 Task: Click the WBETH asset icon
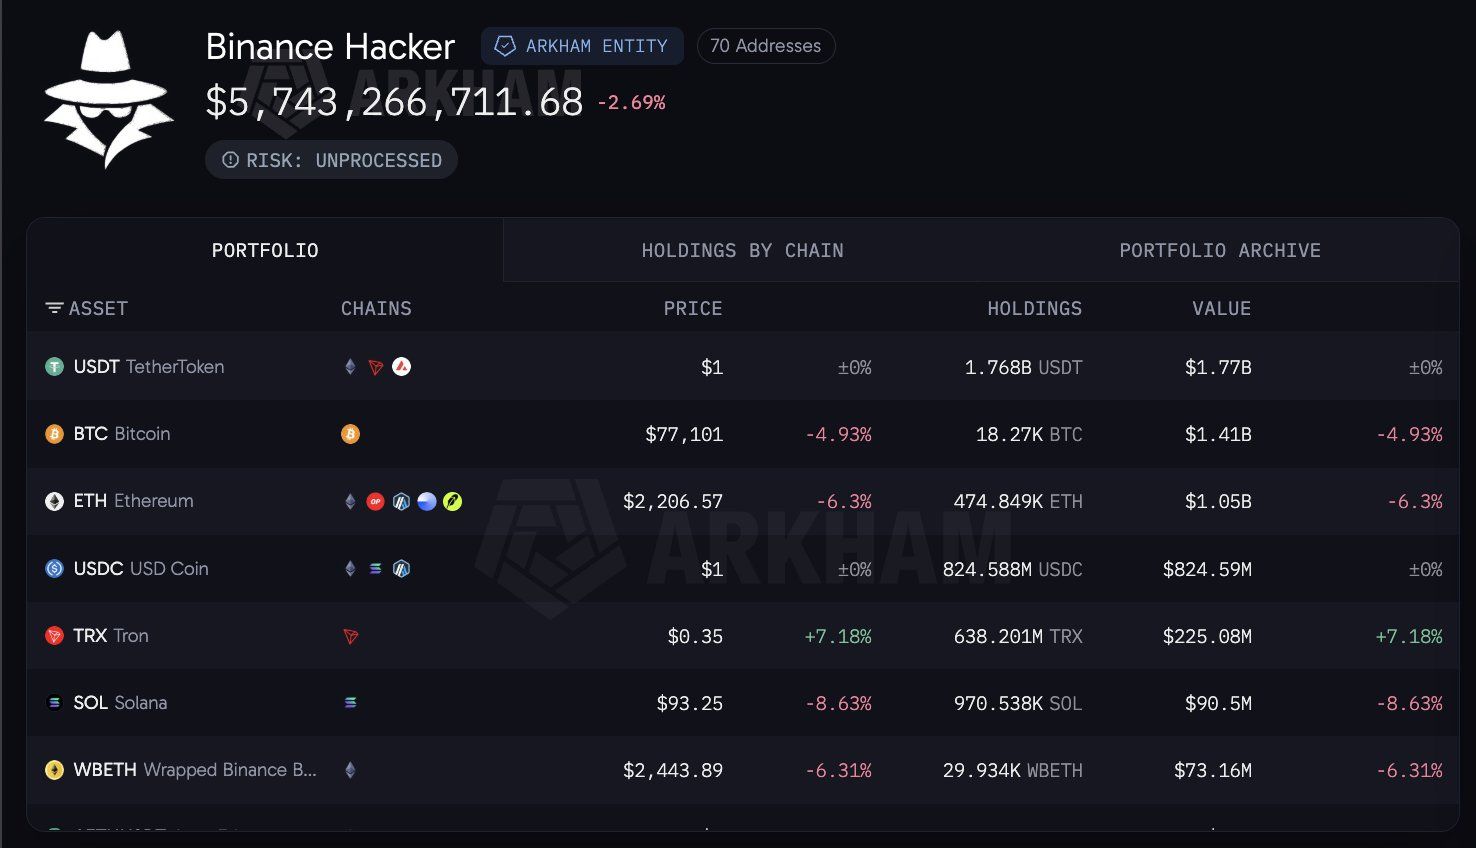point(55,770)
